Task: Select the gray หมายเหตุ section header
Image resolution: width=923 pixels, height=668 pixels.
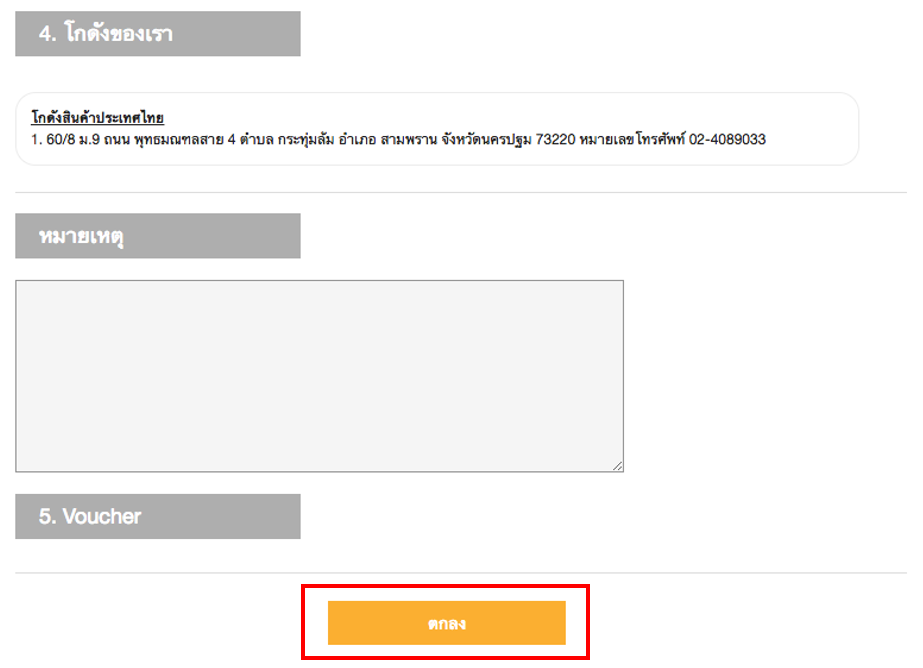Action: point(158,235)
